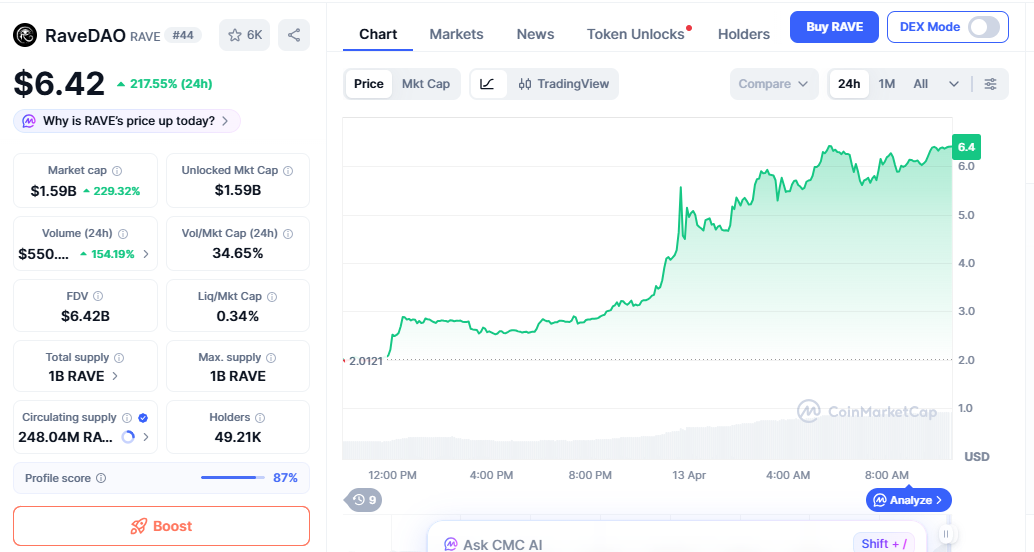Click Circulating supply info icon

pos(127,417)
